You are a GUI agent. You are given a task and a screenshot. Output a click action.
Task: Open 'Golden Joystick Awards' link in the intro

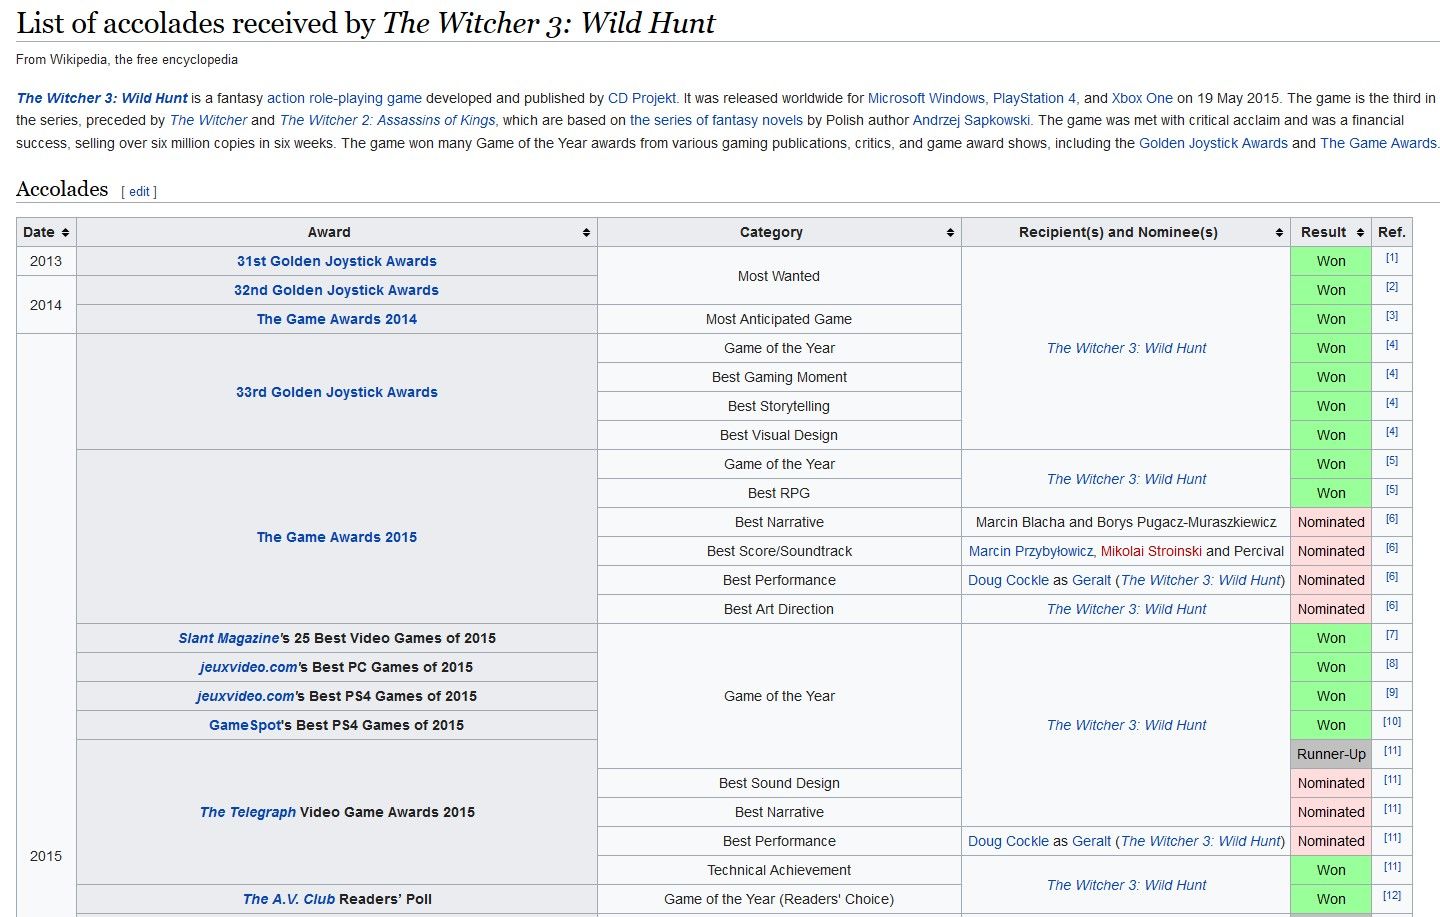click(1213, 143)
